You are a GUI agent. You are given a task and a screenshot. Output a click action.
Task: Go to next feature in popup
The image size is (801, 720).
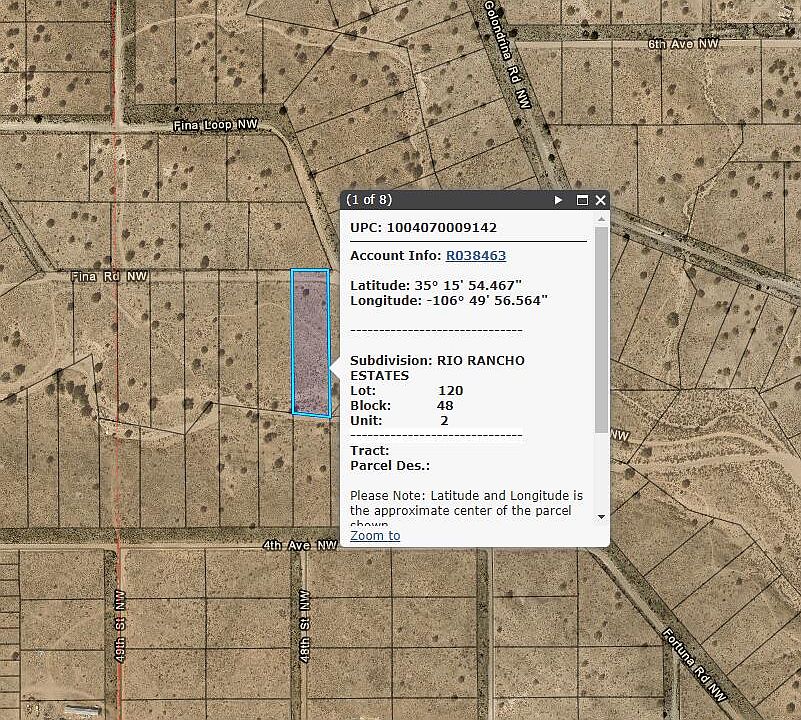pyautogui.click(x=559, y=200)
